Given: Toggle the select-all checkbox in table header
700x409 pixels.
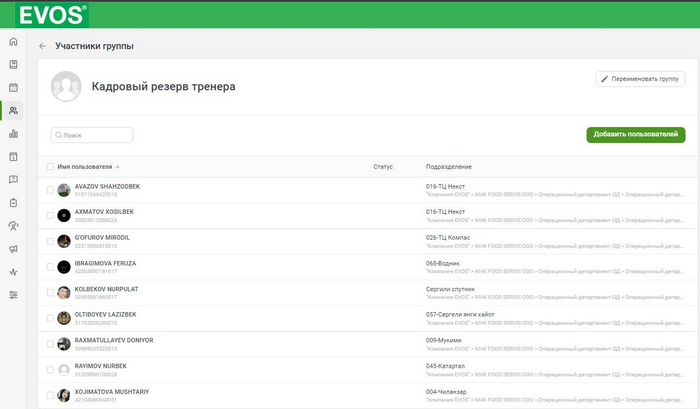Looking at the screenshot, I should [51, 166].
